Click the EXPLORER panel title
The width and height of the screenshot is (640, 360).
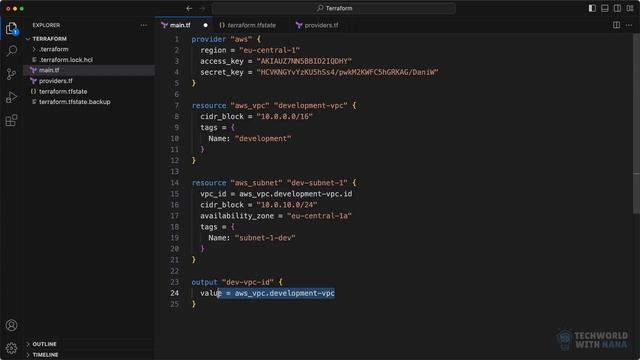coord(46,25)
